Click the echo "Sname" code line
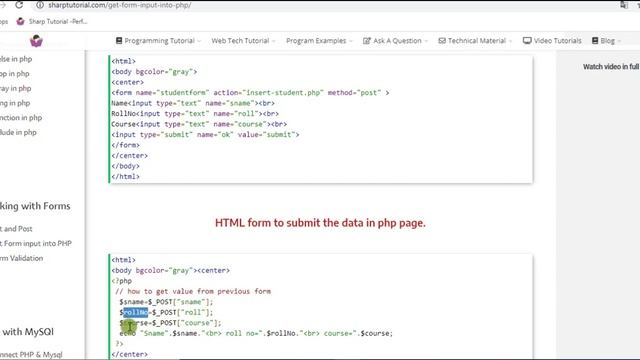The height and width of the screenshot is (360, 640). (x=256, y=333)
